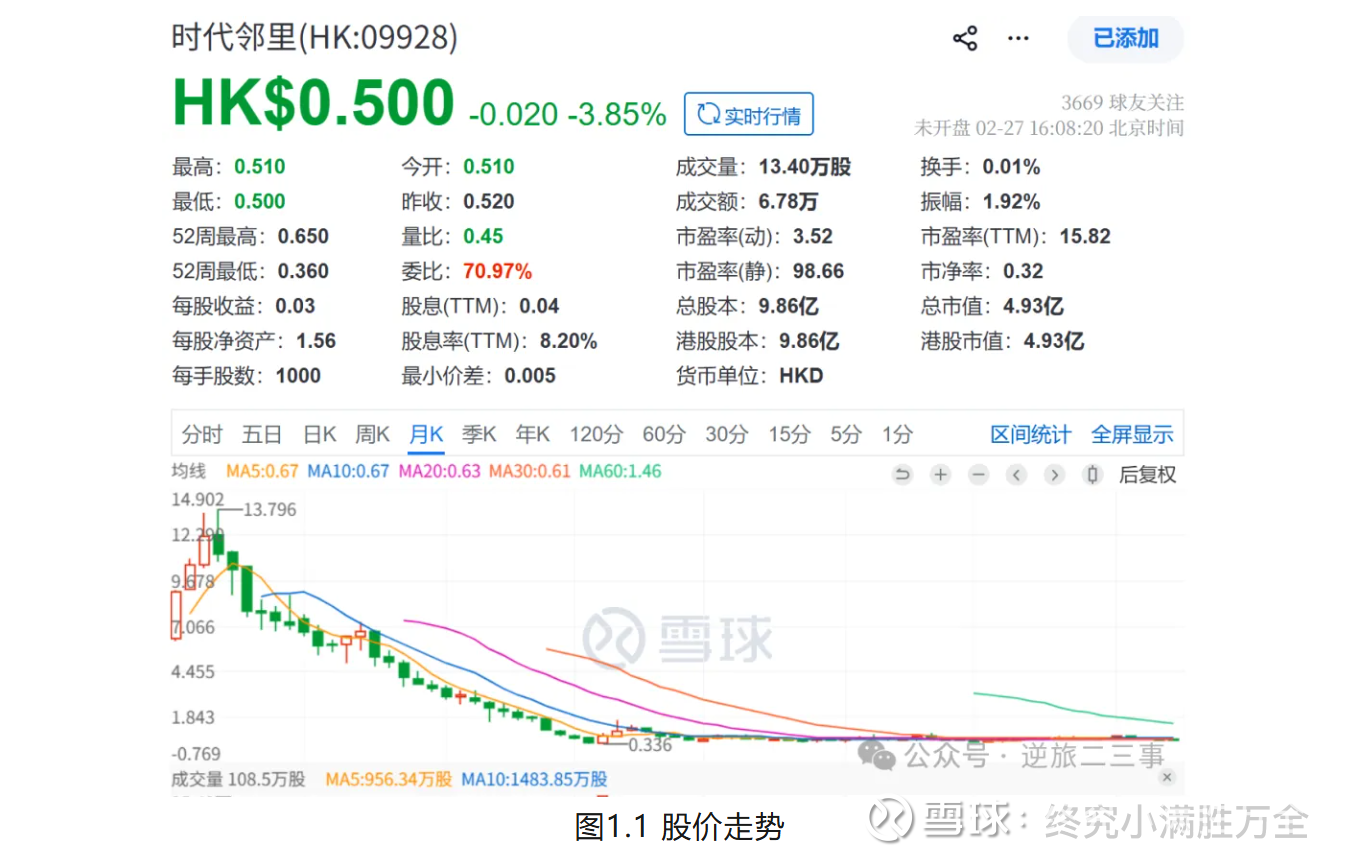Switch to the 五日 chart tab

(x=262, y=434)
